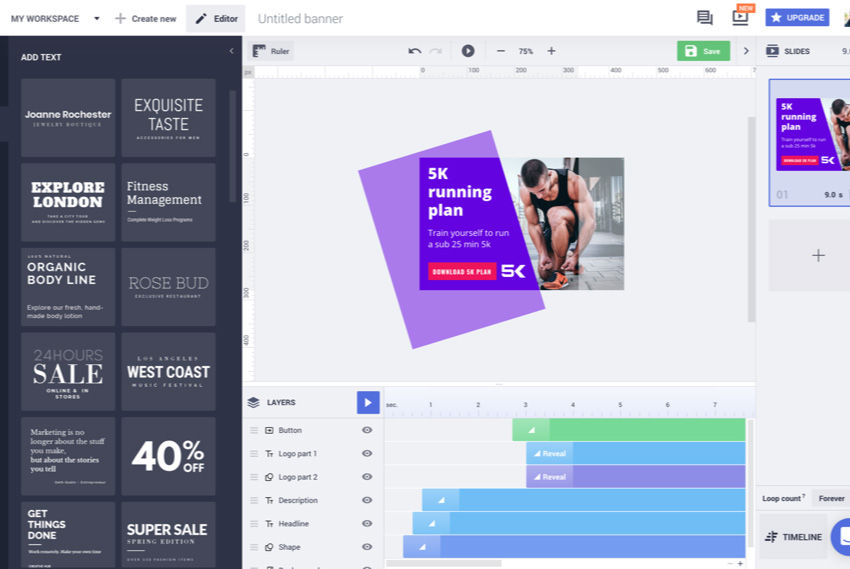
Task: Click the undo arrow icon
Action: pyautogui.click(x=414, y=51)
